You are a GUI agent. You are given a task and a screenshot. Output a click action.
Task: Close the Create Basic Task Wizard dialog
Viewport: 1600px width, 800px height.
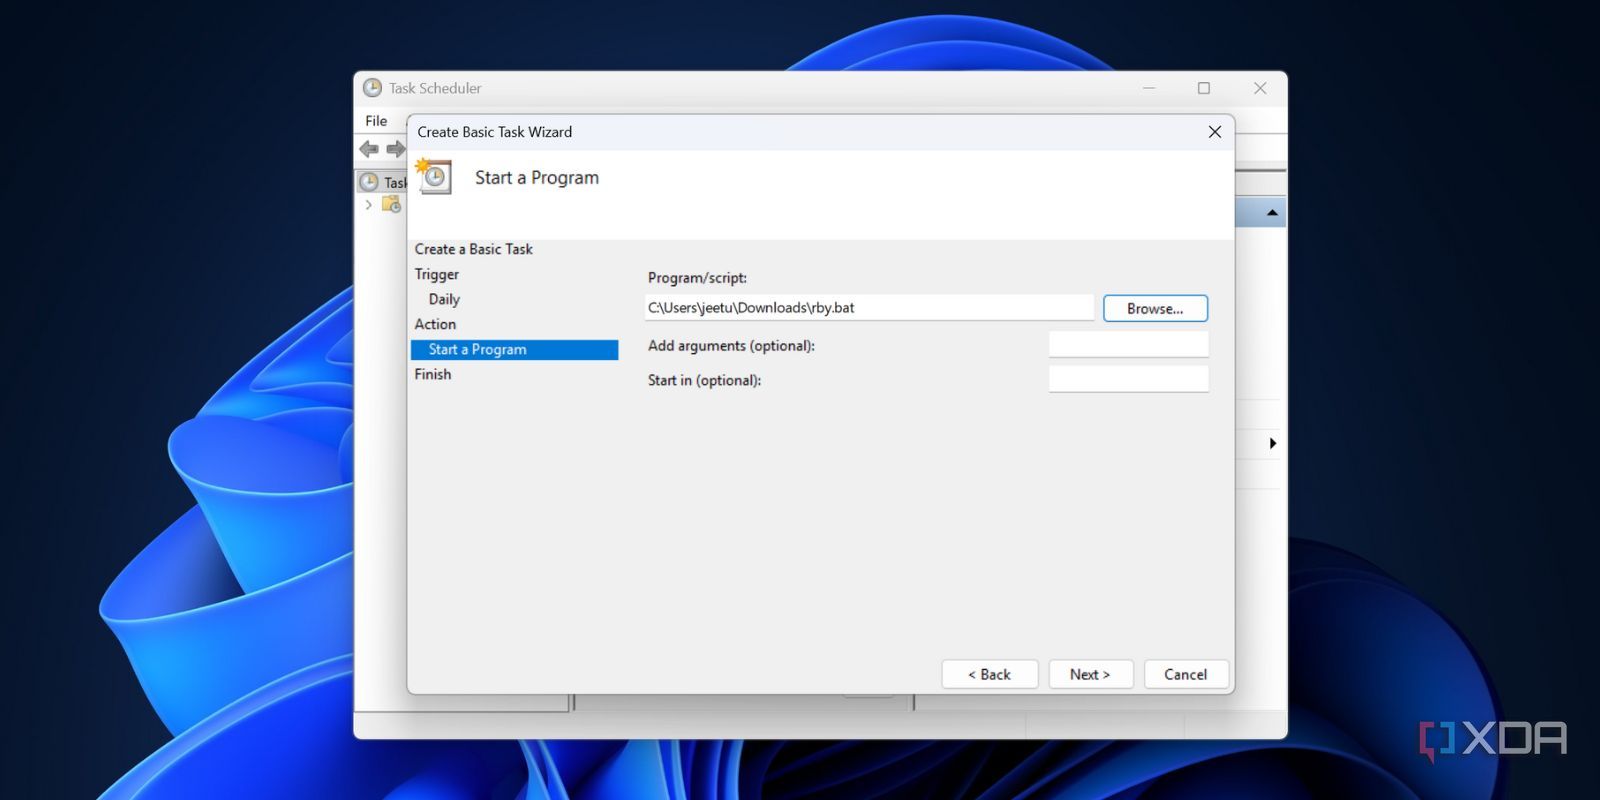pos(1215,132)
